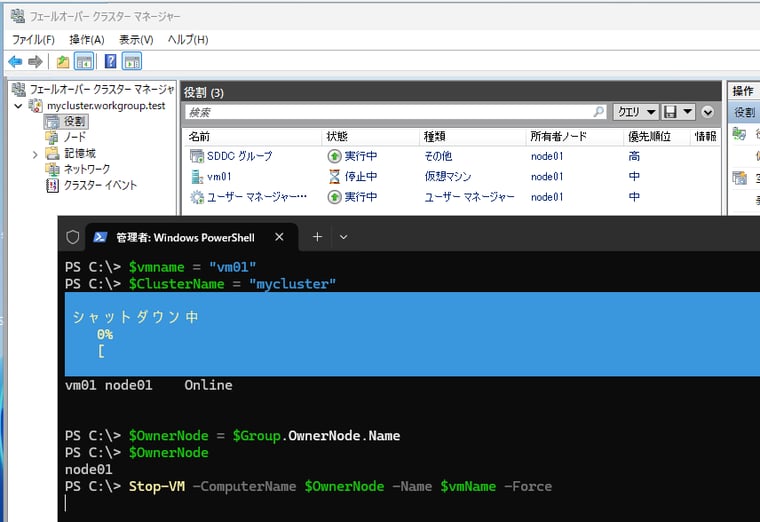The height and width of the screenshot is (522, 760).
Task: Select the ユーザー マネージャー role row
Action: point(451,197)
